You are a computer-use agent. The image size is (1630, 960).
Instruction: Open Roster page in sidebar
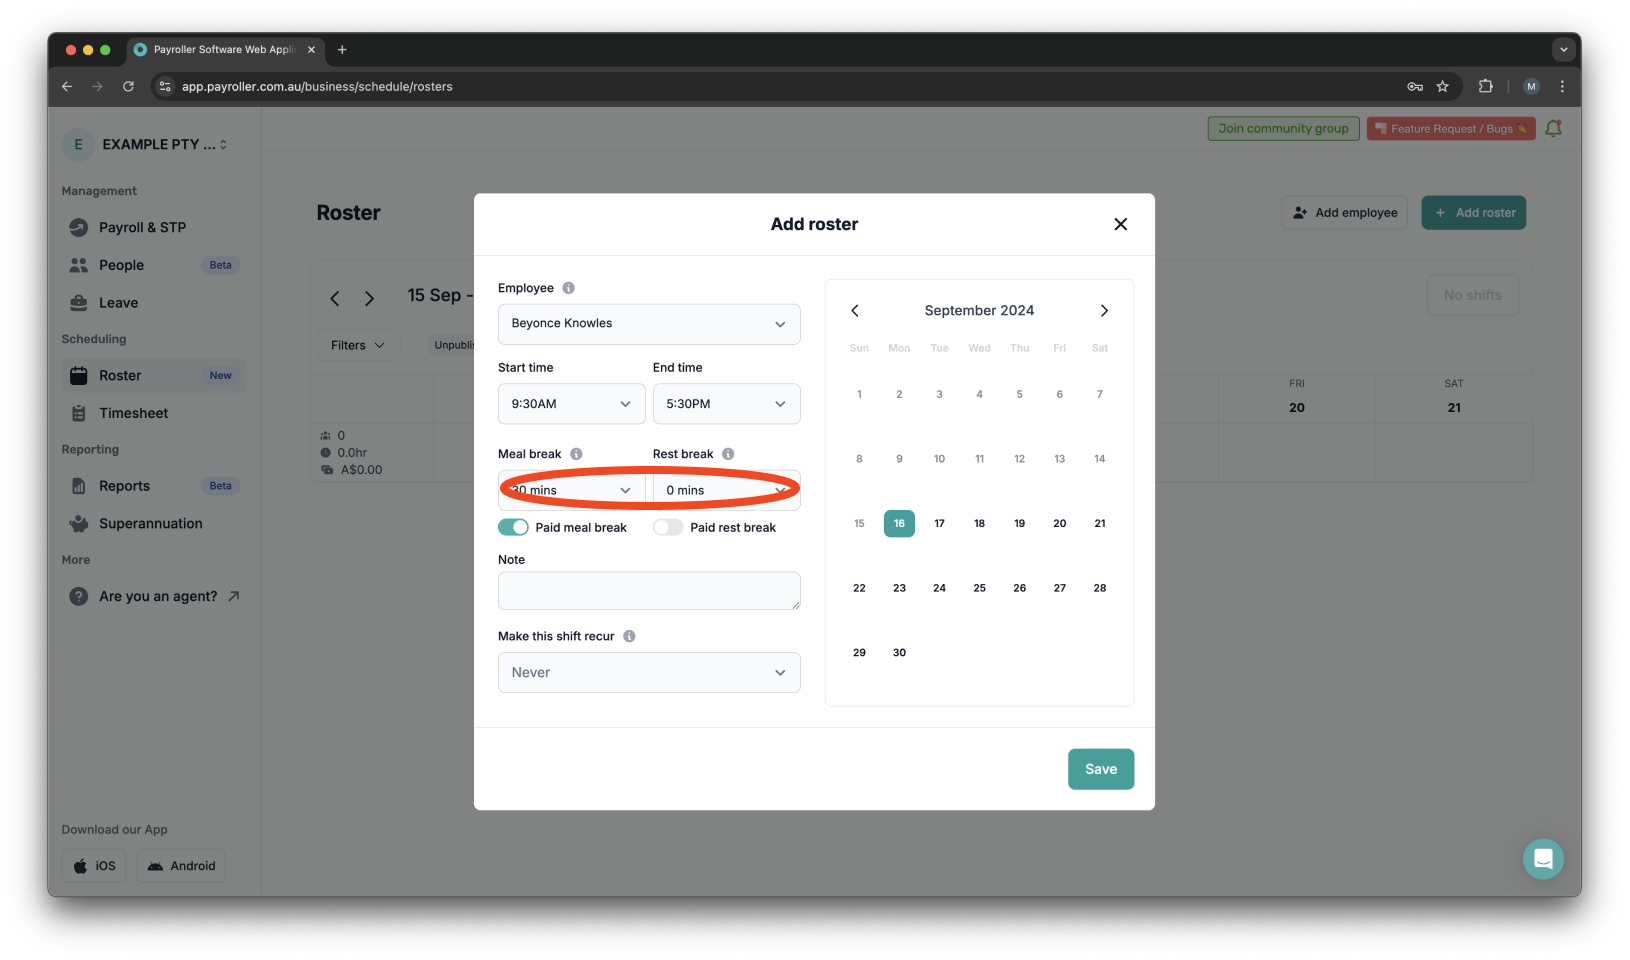coord(153,376)
